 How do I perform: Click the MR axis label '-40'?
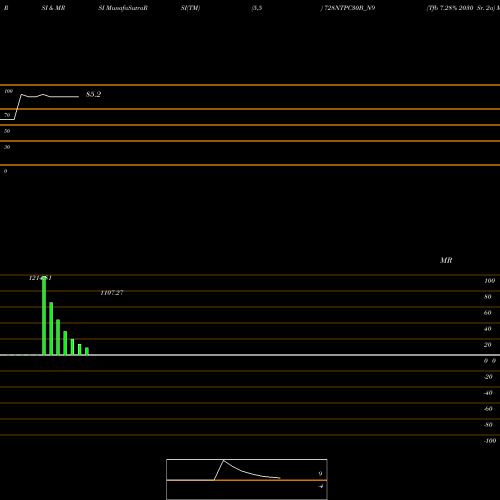pyautogui.click(x=488, y=393)
